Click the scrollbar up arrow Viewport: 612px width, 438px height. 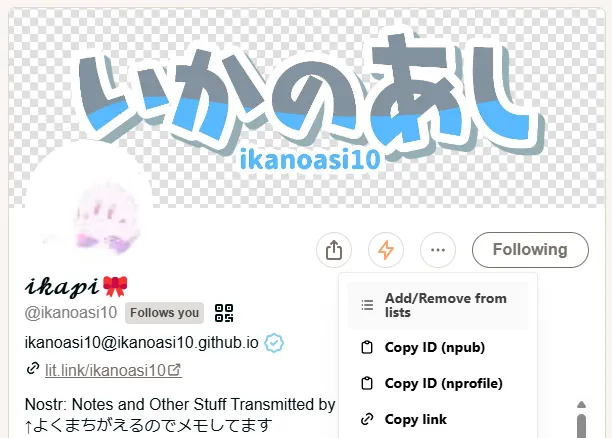581,404
